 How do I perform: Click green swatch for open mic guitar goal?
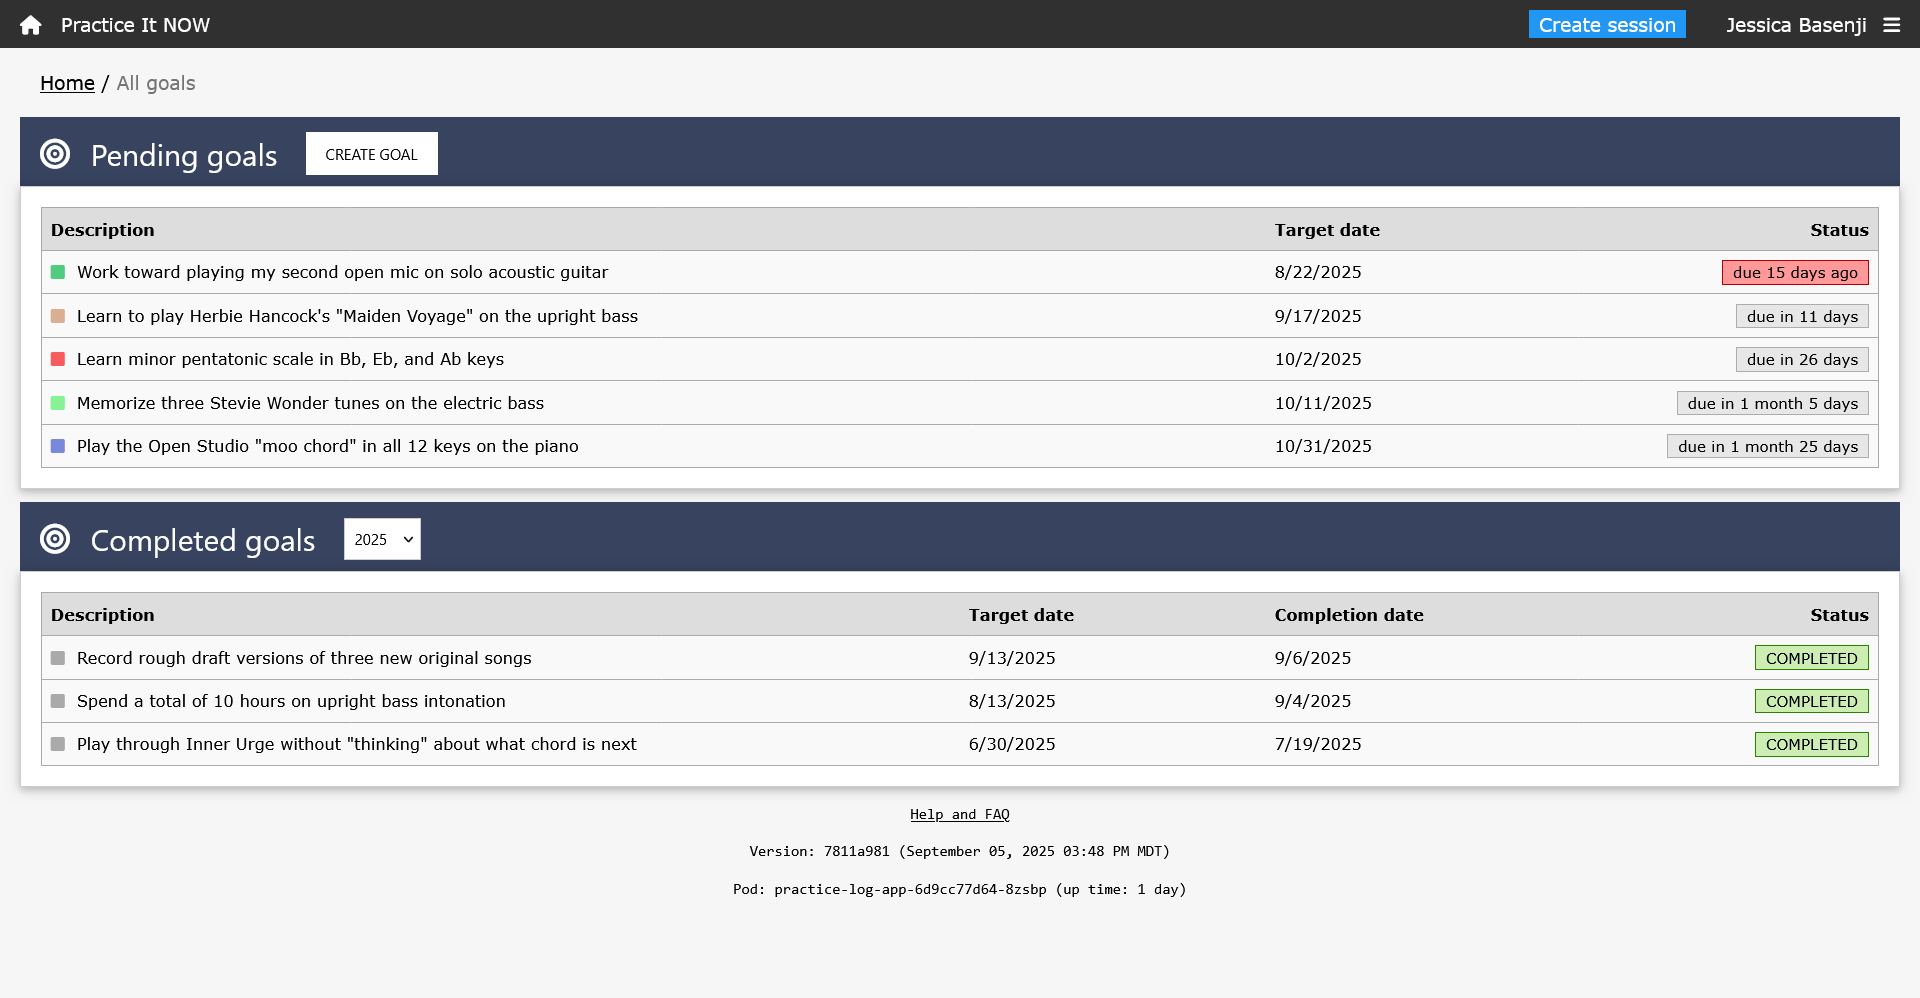pyautogui.click(x=58, y=272)
